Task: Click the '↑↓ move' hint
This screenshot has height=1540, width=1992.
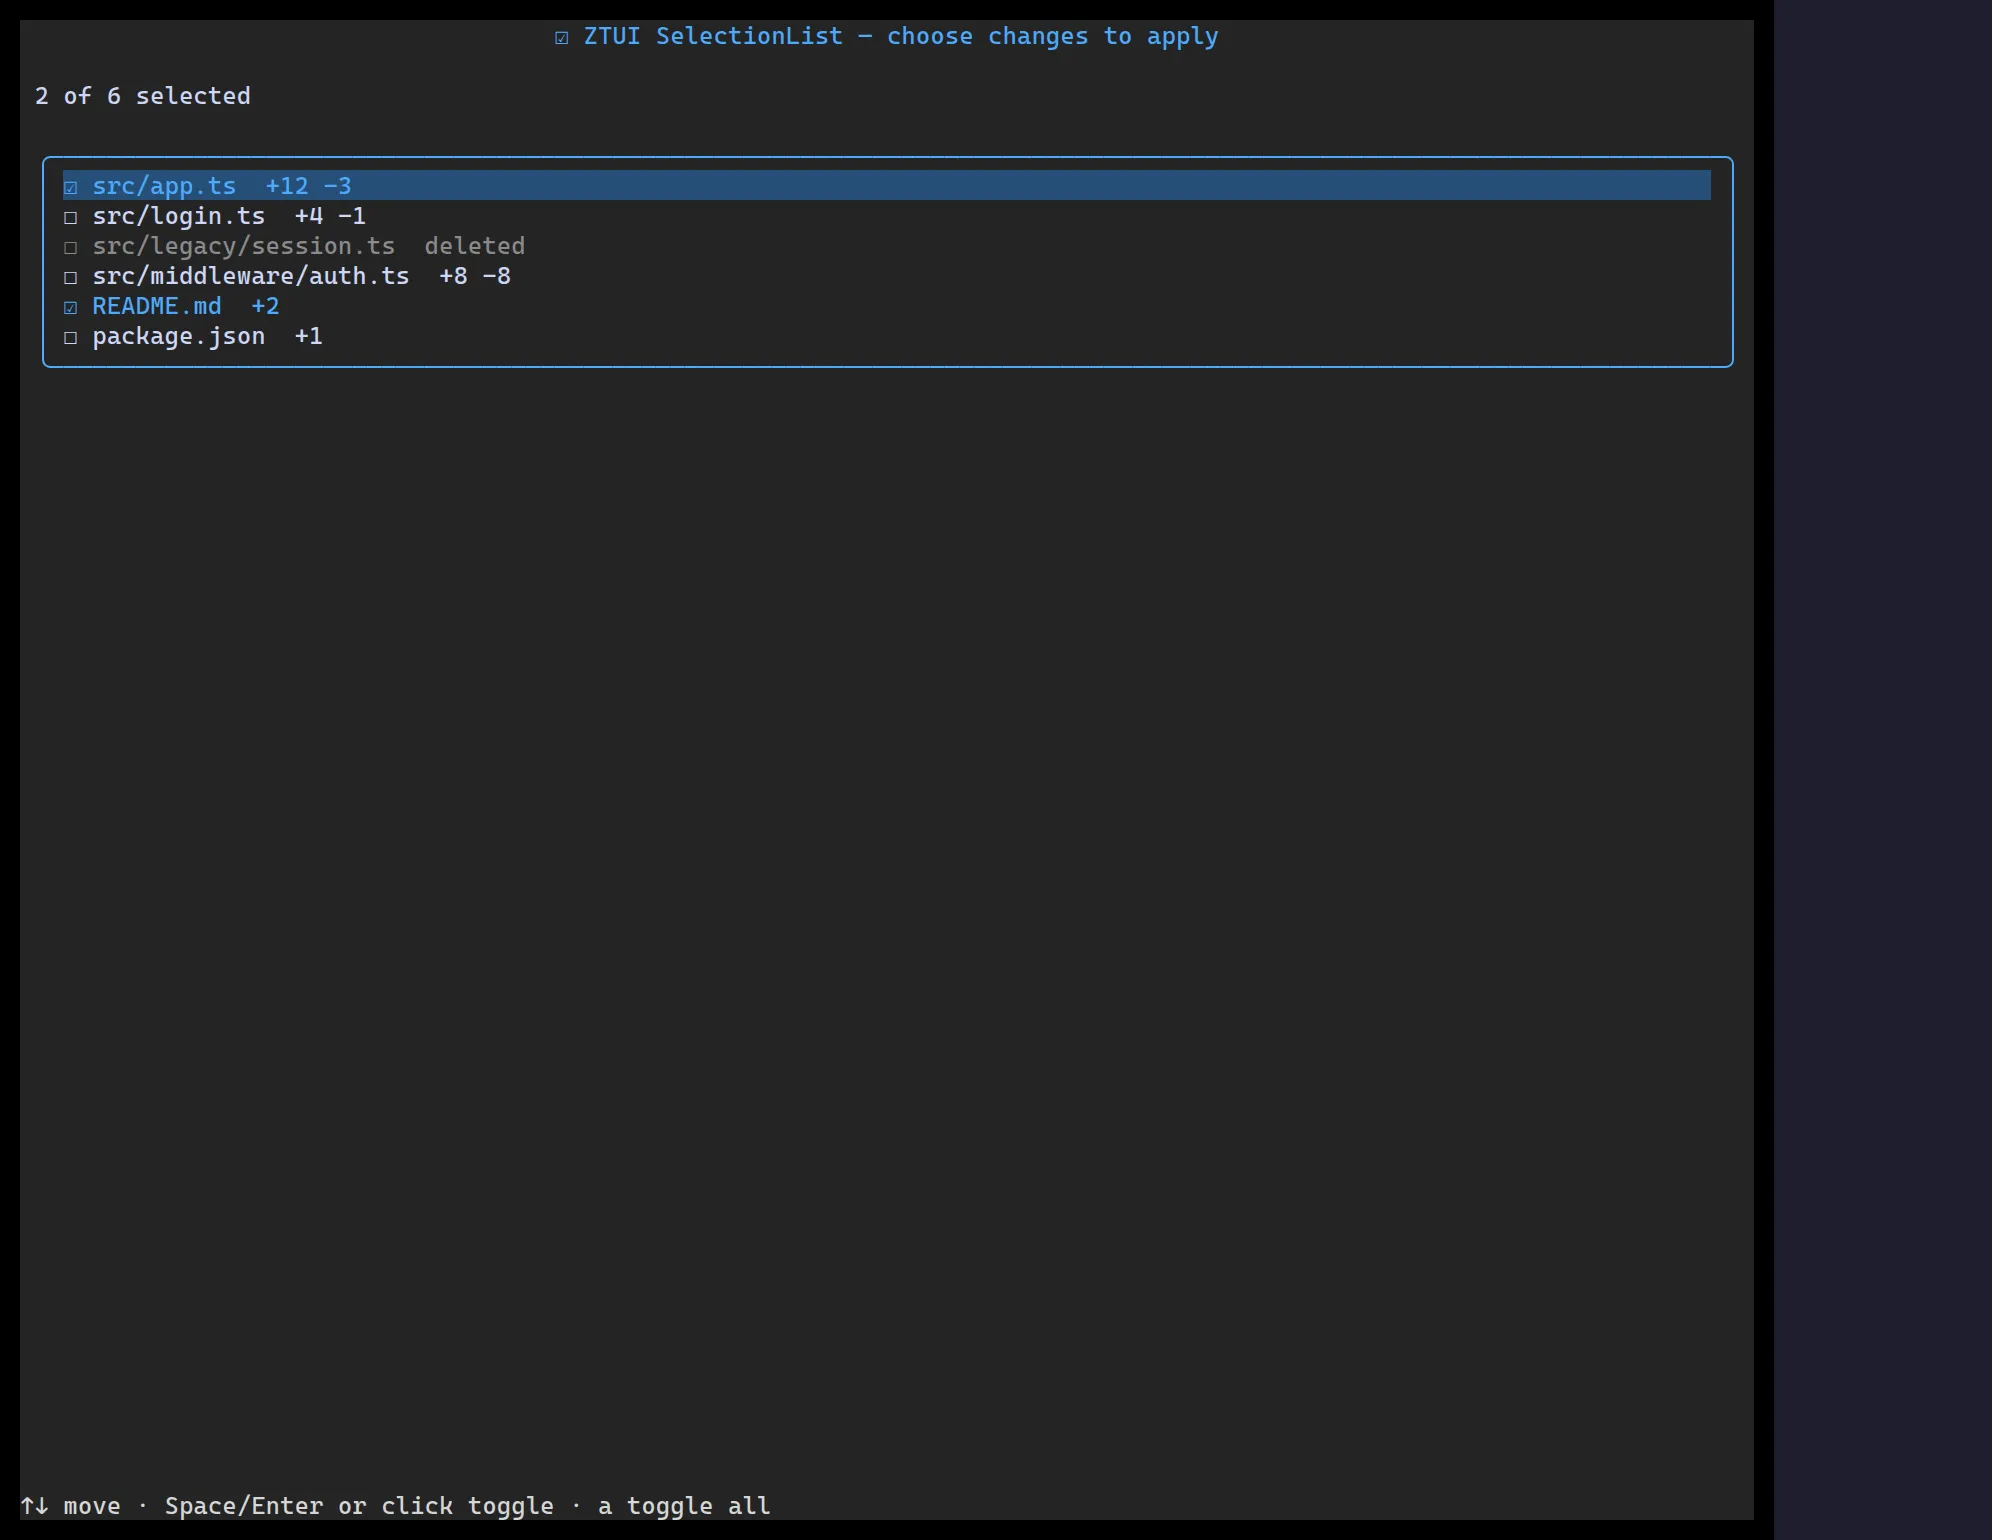Action: [71, 1506]
